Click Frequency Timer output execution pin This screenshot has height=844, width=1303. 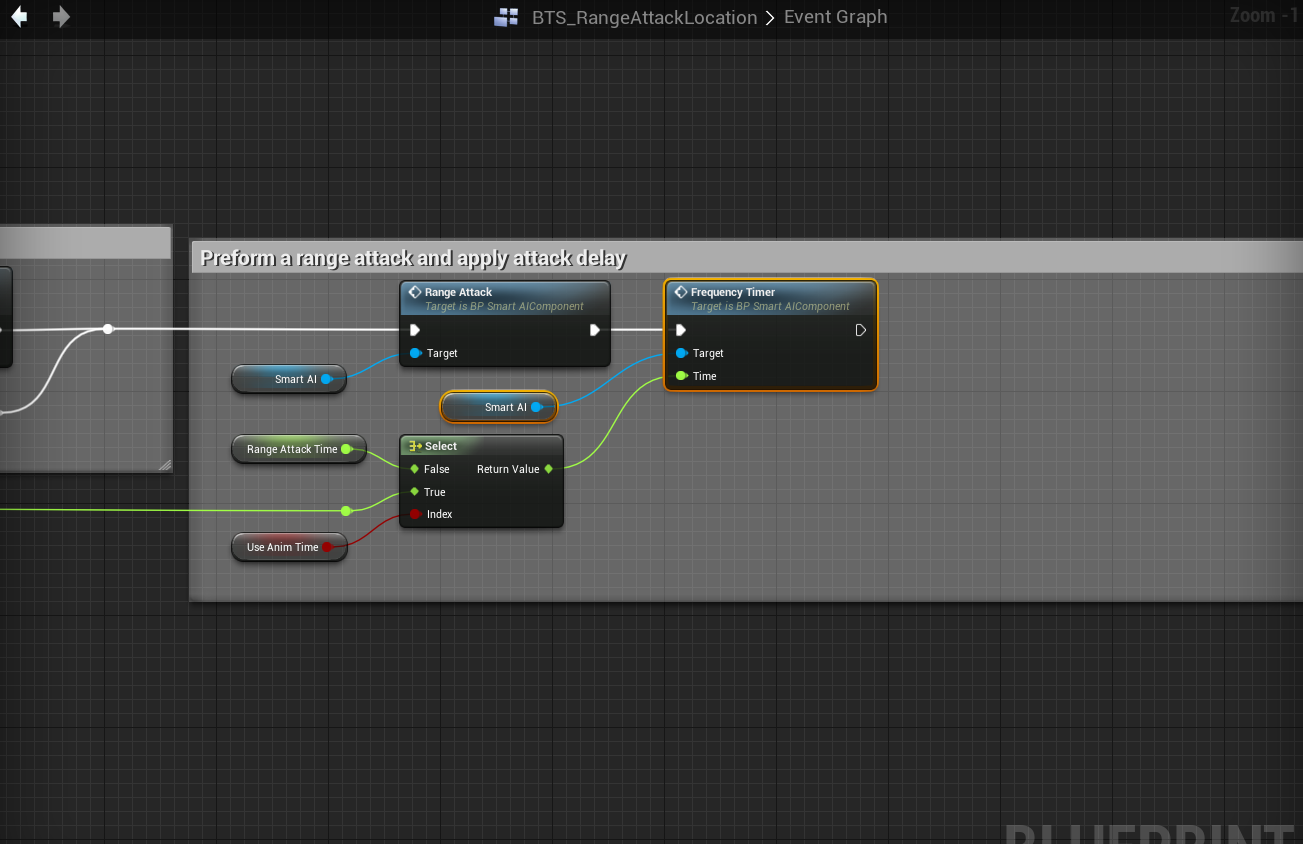(860, 330)
